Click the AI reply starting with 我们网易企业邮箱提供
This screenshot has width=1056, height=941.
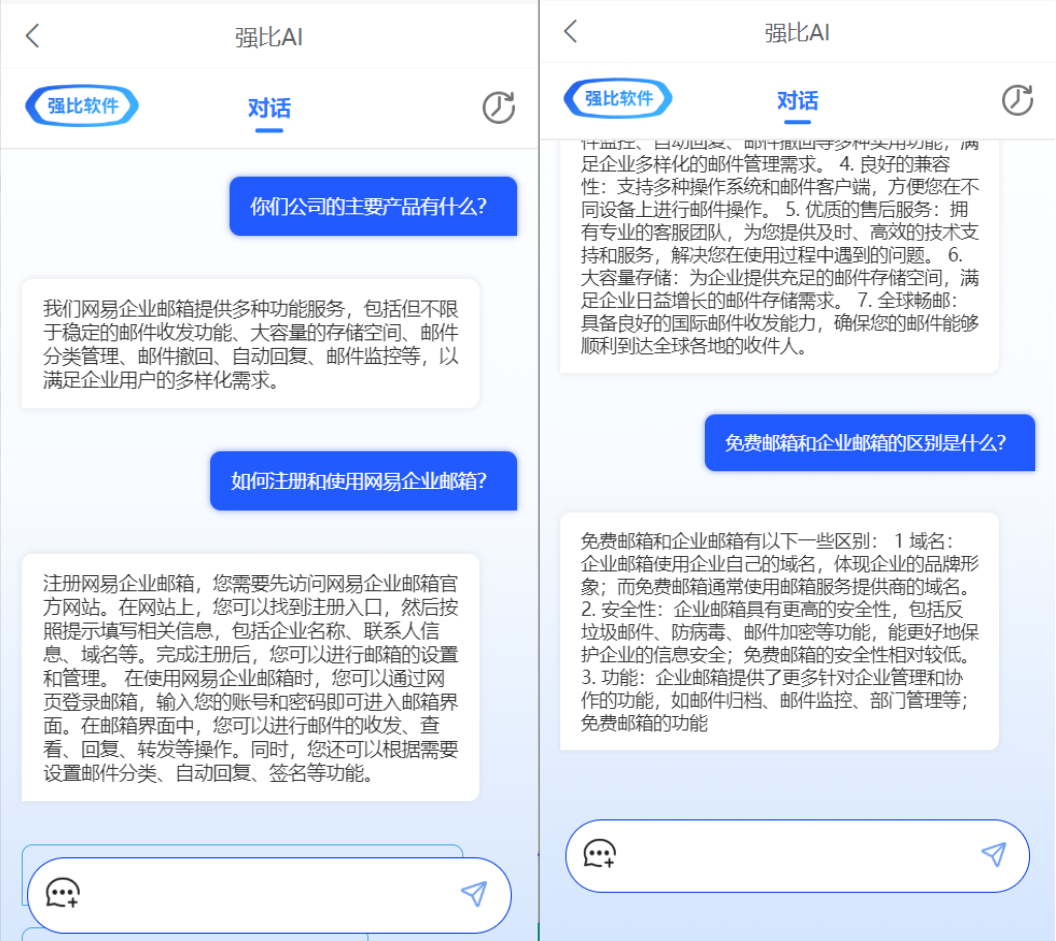[250, 344]
